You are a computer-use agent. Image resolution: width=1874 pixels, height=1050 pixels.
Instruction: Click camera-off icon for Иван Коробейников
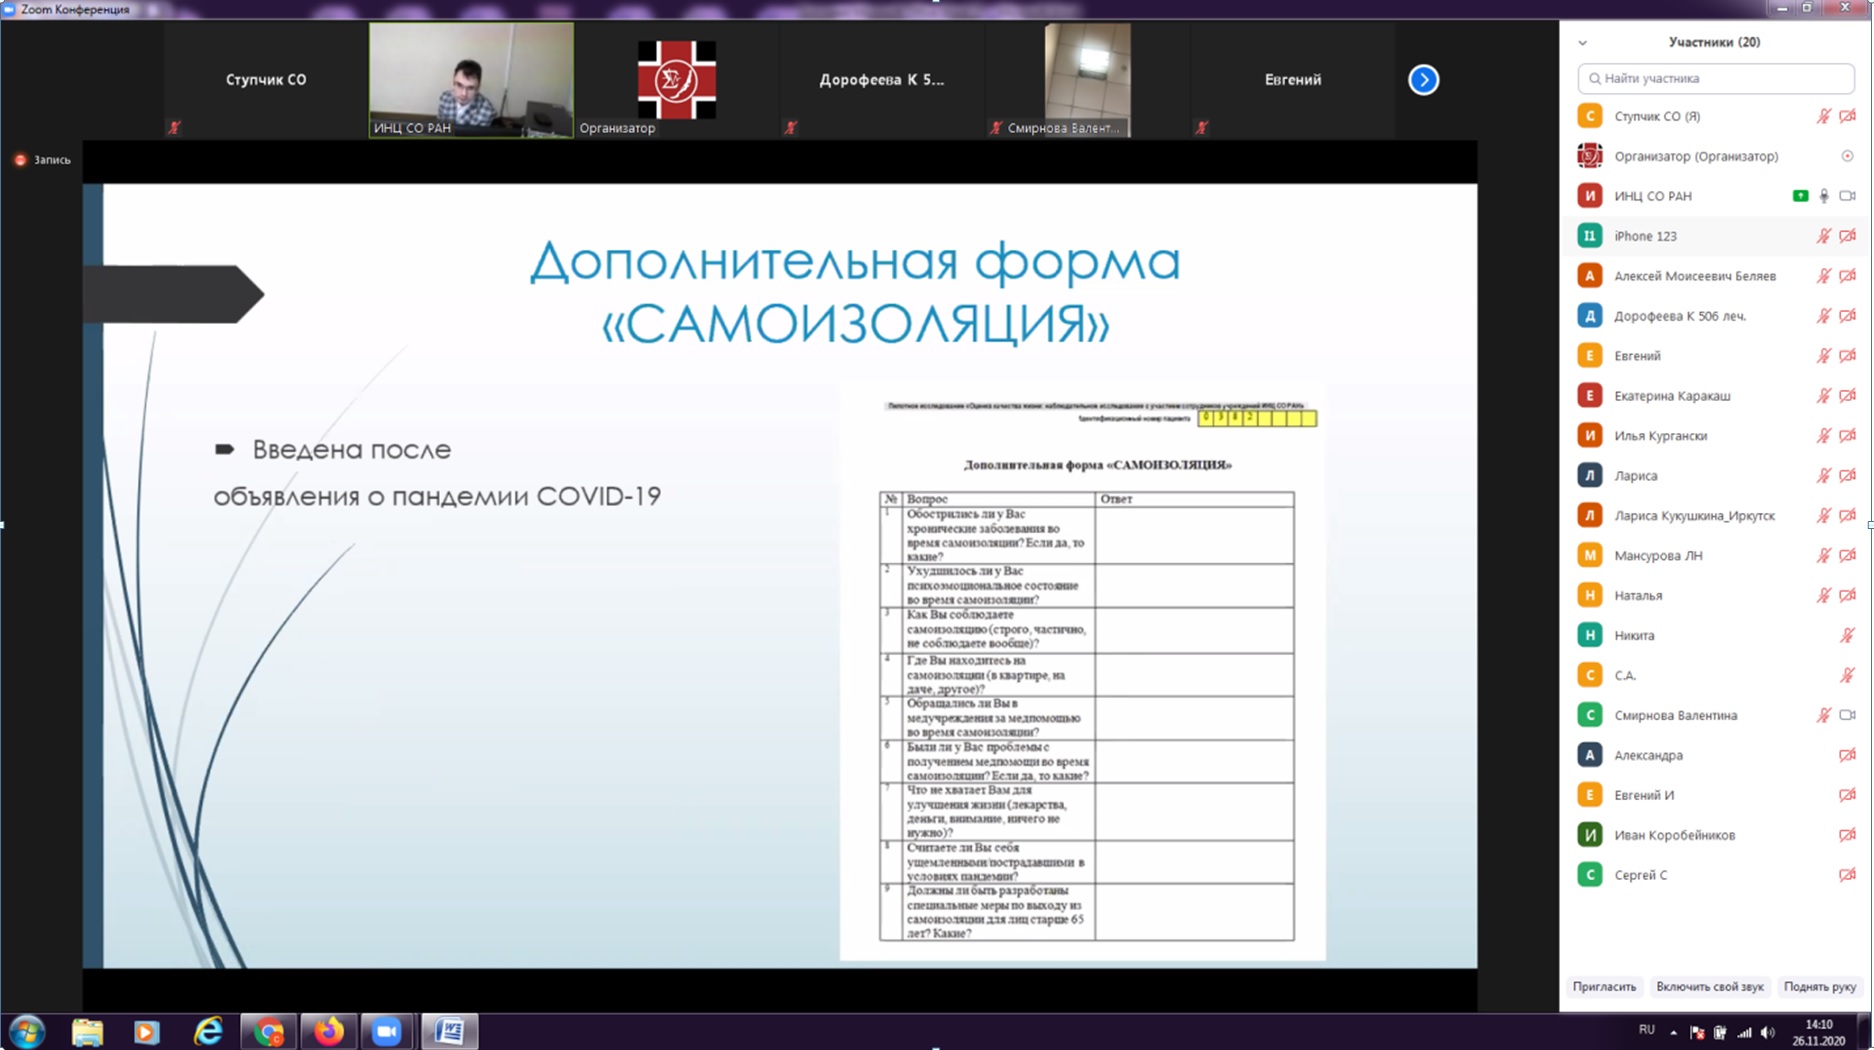1847,835
